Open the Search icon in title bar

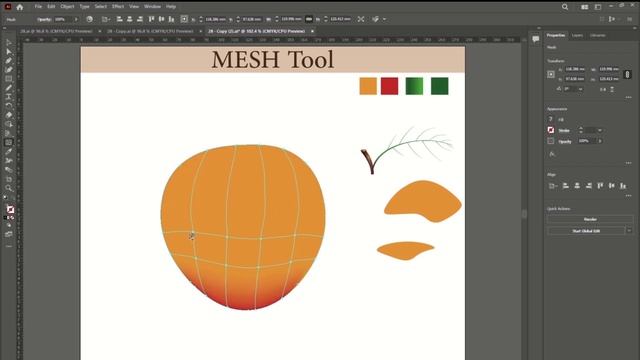(x=565, y=7)
